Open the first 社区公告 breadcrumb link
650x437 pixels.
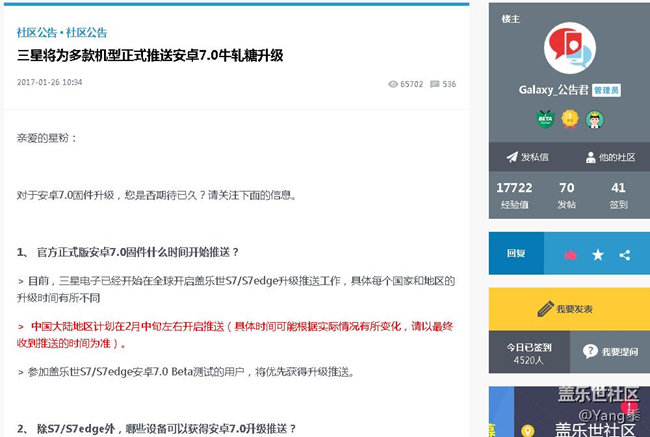tap(37, 32)
